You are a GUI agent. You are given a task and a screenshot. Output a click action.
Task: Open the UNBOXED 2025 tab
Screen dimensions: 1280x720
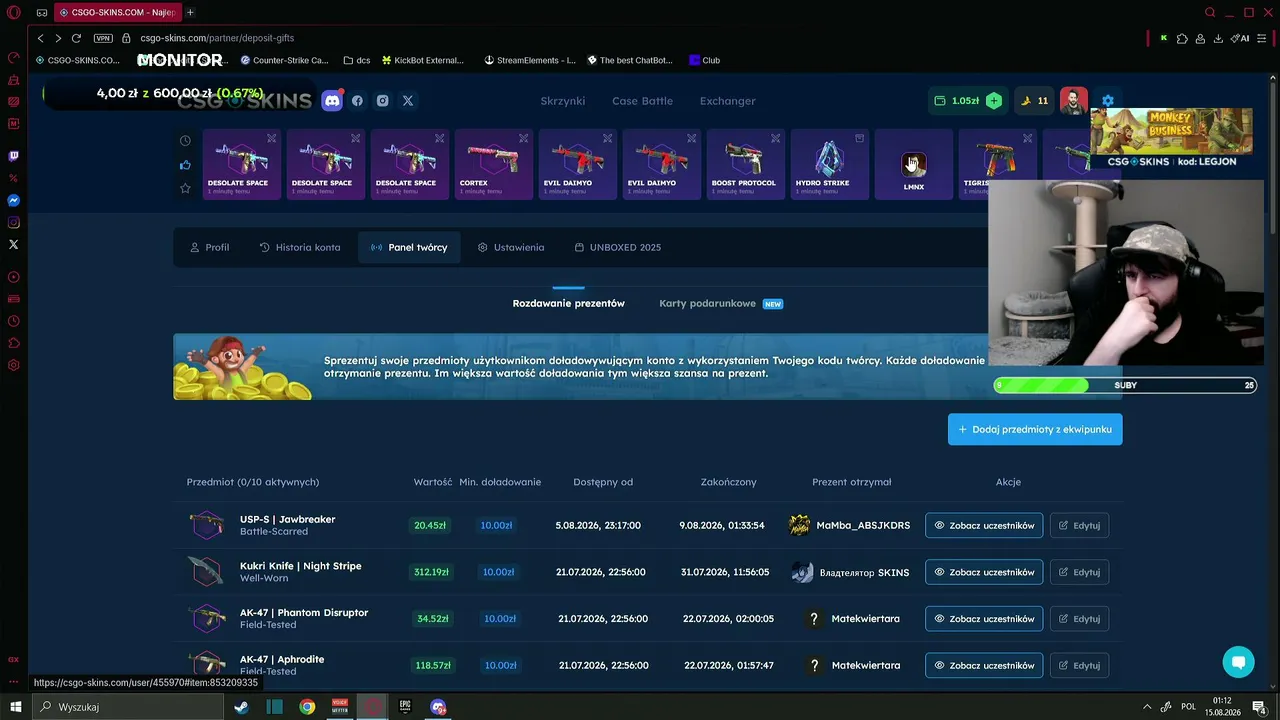(x=617, y=247)
